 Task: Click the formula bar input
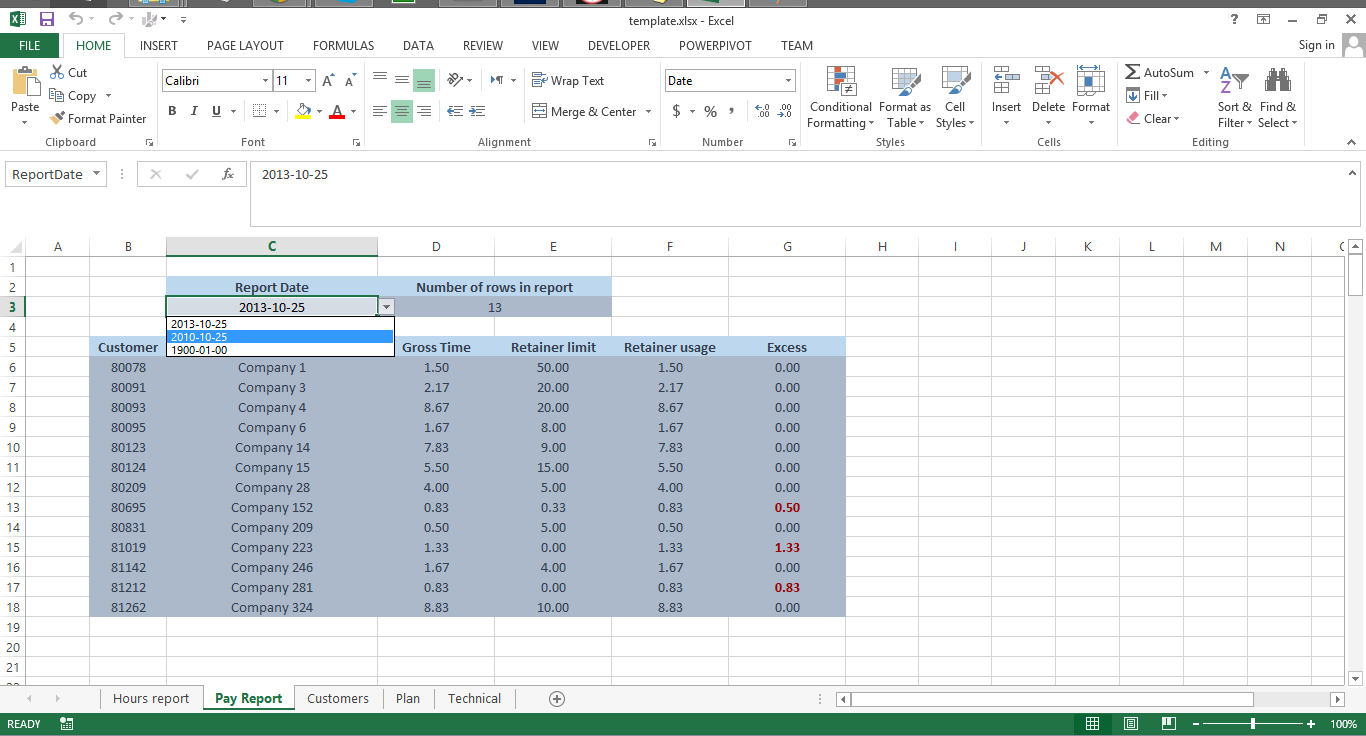pyautogui.click(x=805, y=193)
